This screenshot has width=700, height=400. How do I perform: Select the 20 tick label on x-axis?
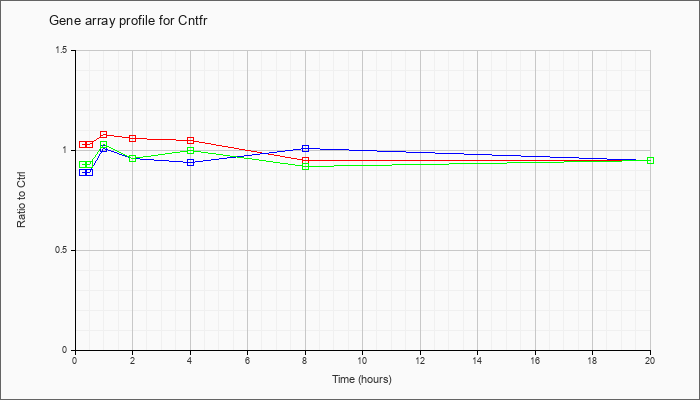pos(651,361)
